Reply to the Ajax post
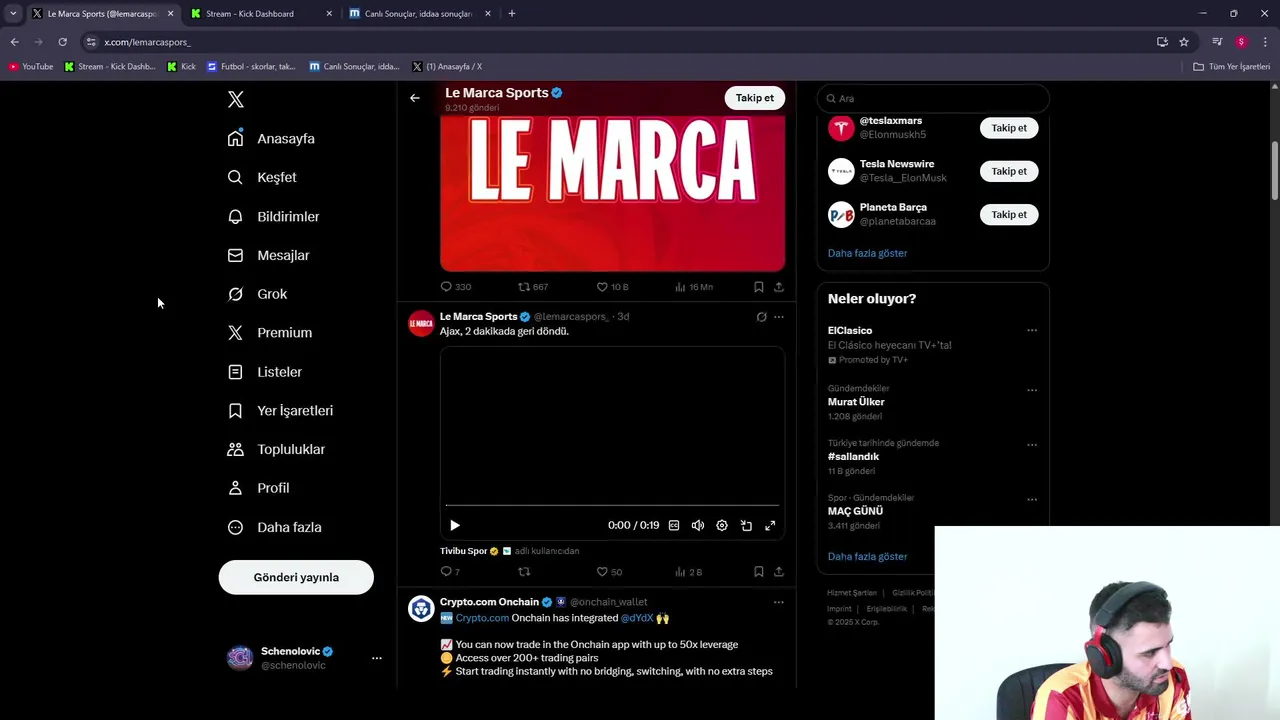This screenshot has width=1280, height=720. (x=450, y=572)
